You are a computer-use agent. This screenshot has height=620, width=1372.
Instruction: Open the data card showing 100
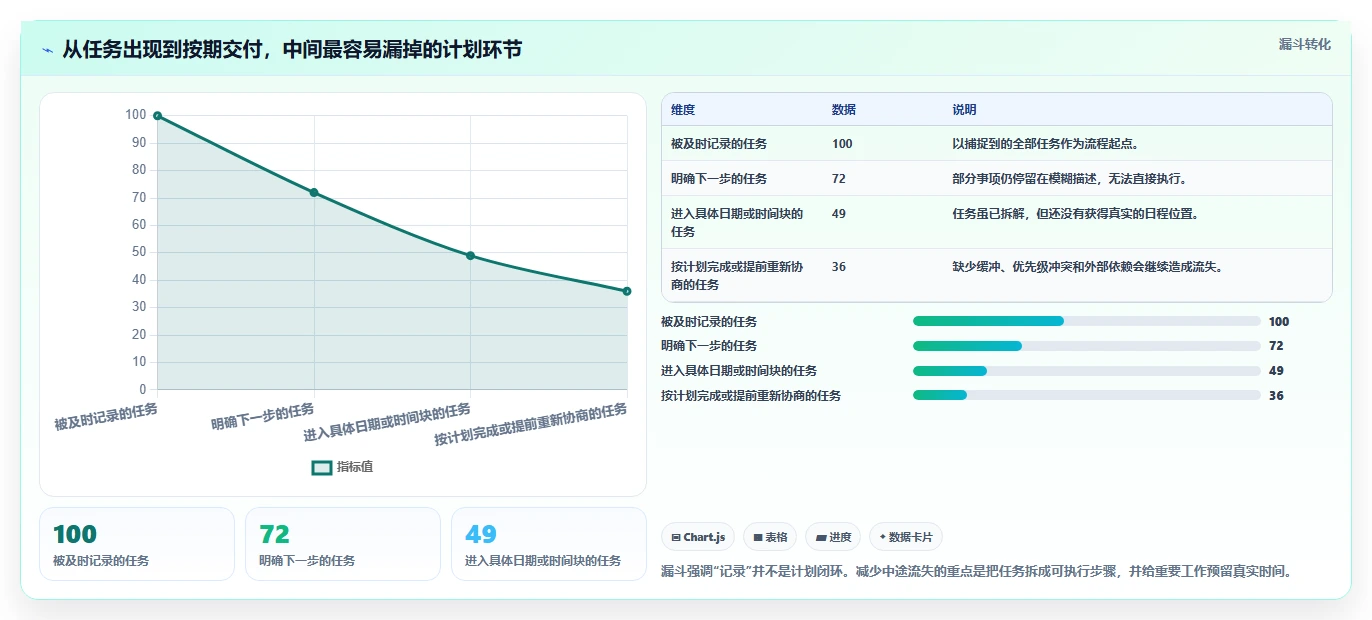(137, 544)
